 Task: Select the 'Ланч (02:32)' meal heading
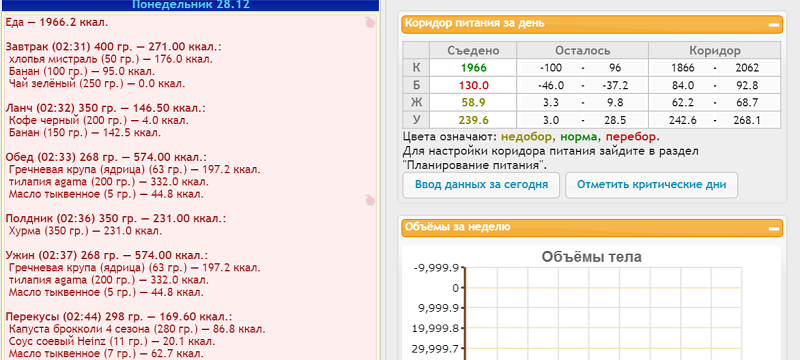(106, 109)
